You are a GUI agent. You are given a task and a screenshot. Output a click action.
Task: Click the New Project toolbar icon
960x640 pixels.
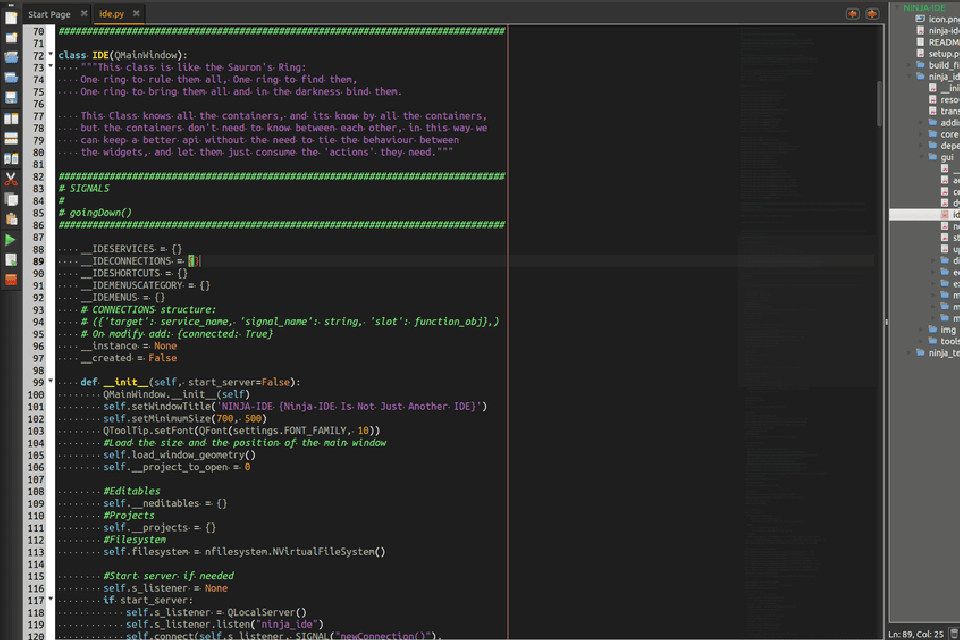point(11,37)
